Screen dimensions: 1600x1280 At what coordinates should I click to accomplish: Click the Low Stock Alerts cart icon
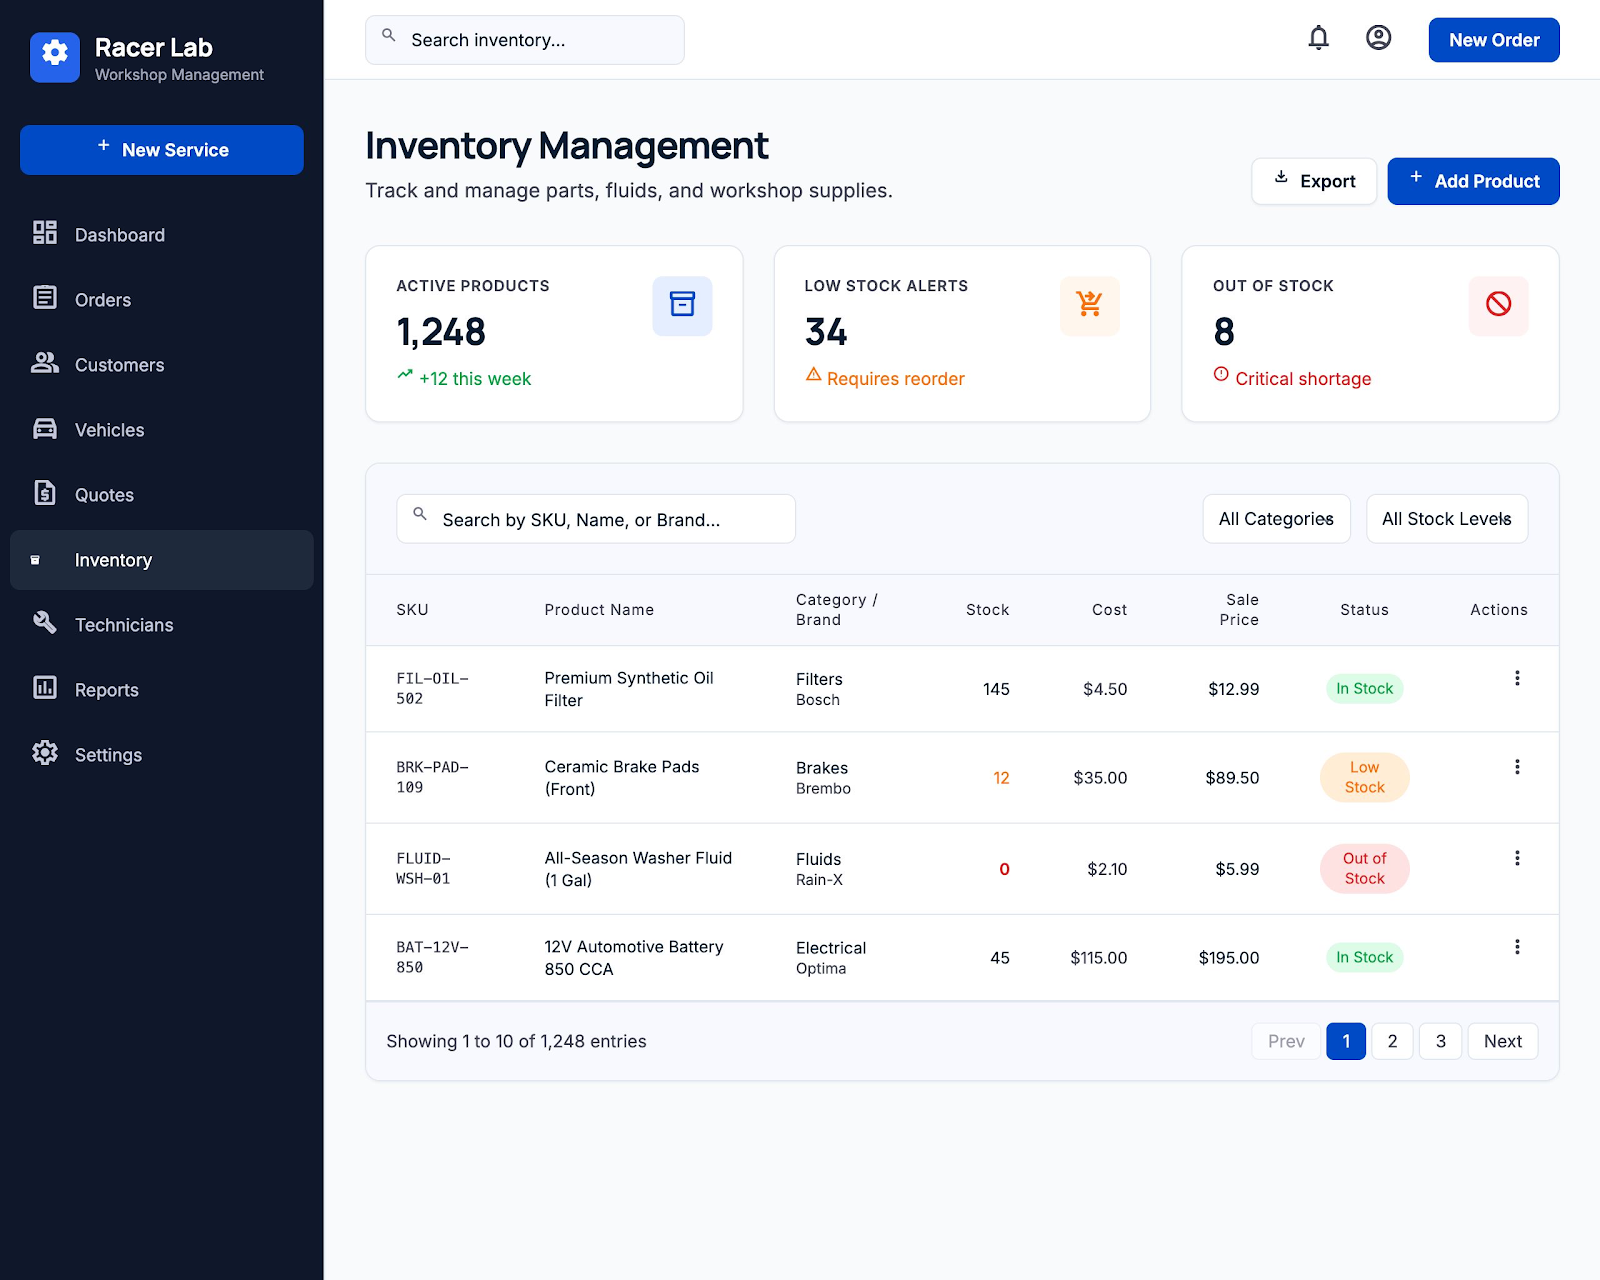[1090, 305]
